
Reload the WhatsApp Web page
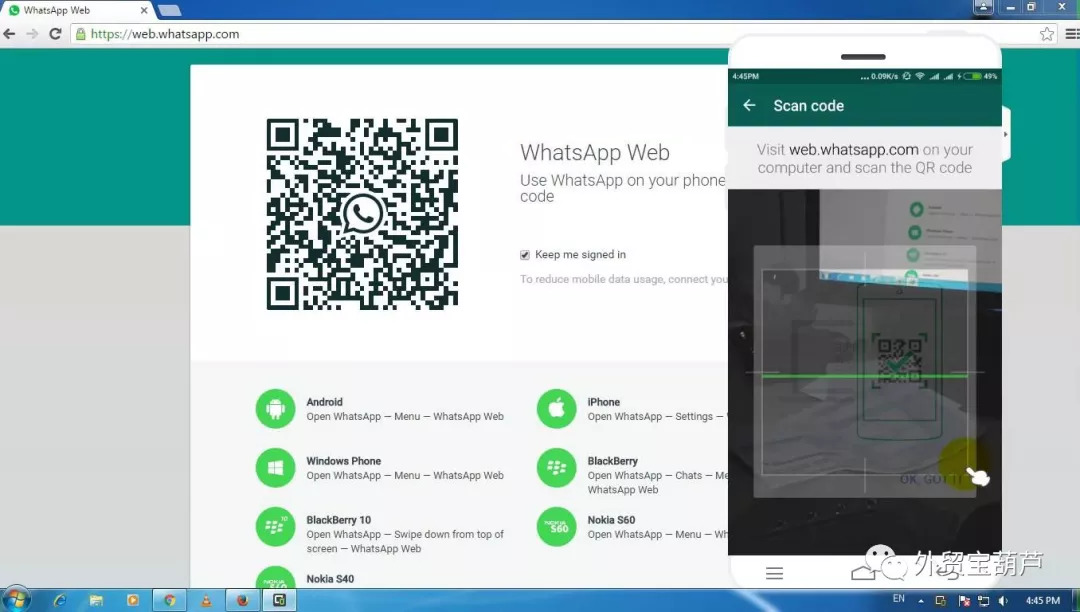tap(55, 34)
